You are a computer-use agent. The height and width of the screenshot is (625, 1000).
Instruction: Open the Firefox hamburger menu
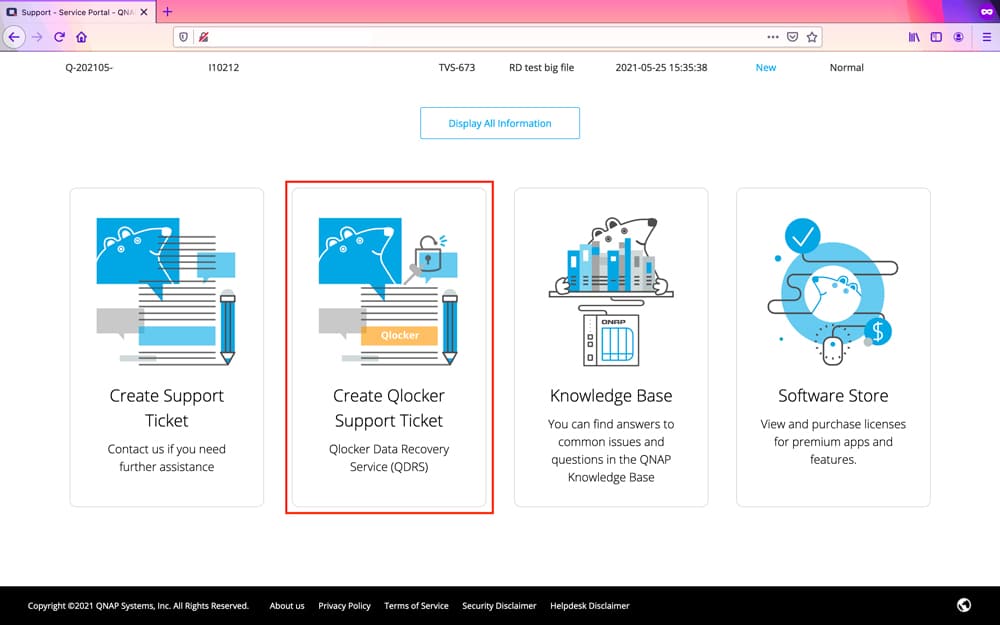coord(987,37)
